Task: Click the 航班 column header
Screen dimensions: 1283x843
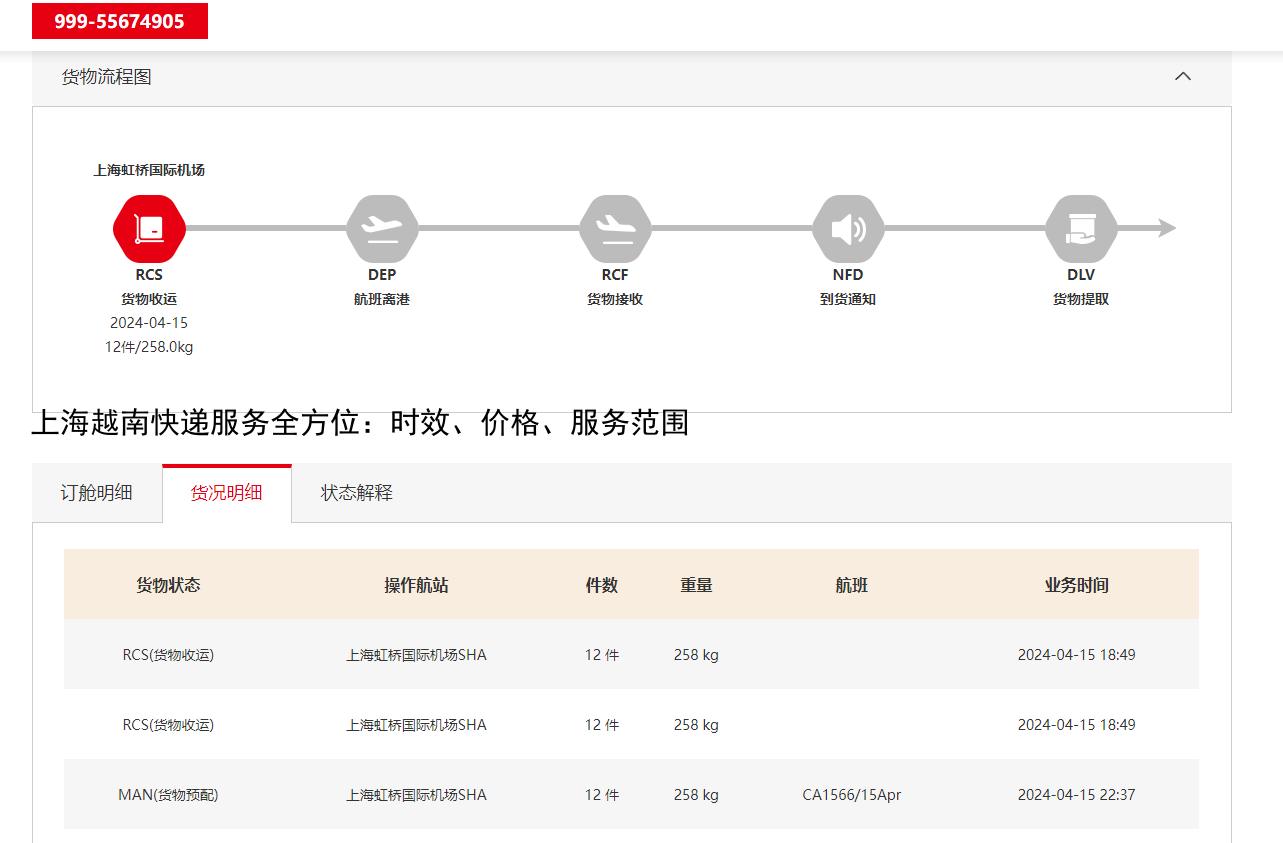Action: click(851, 585)
